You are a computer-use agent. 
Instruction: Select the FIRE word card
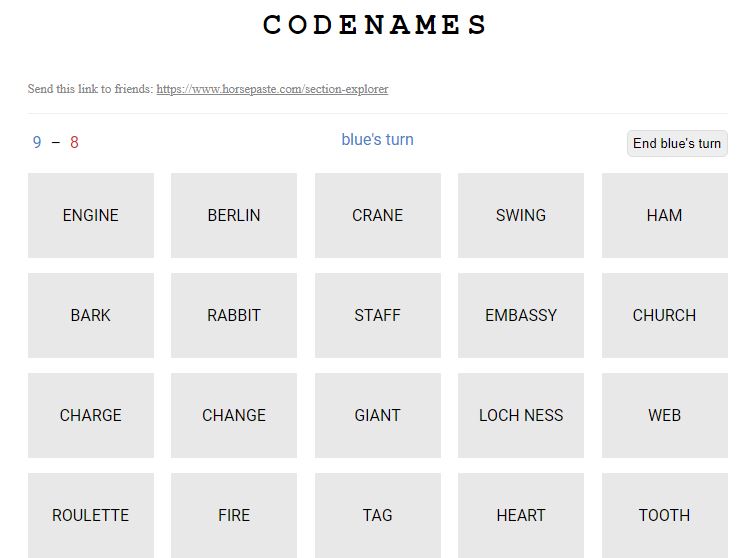tap(234, 515)
